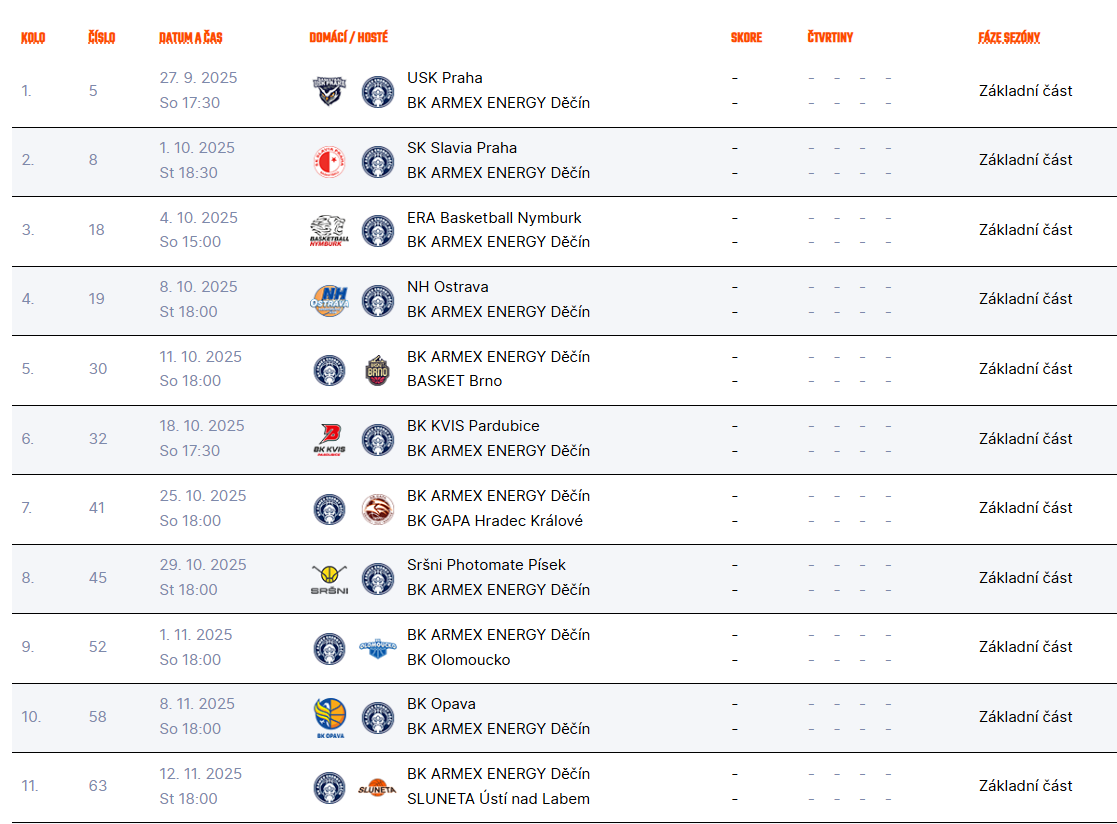
Task: Click the BK Olomoucko logo
Action: (378, 648)
